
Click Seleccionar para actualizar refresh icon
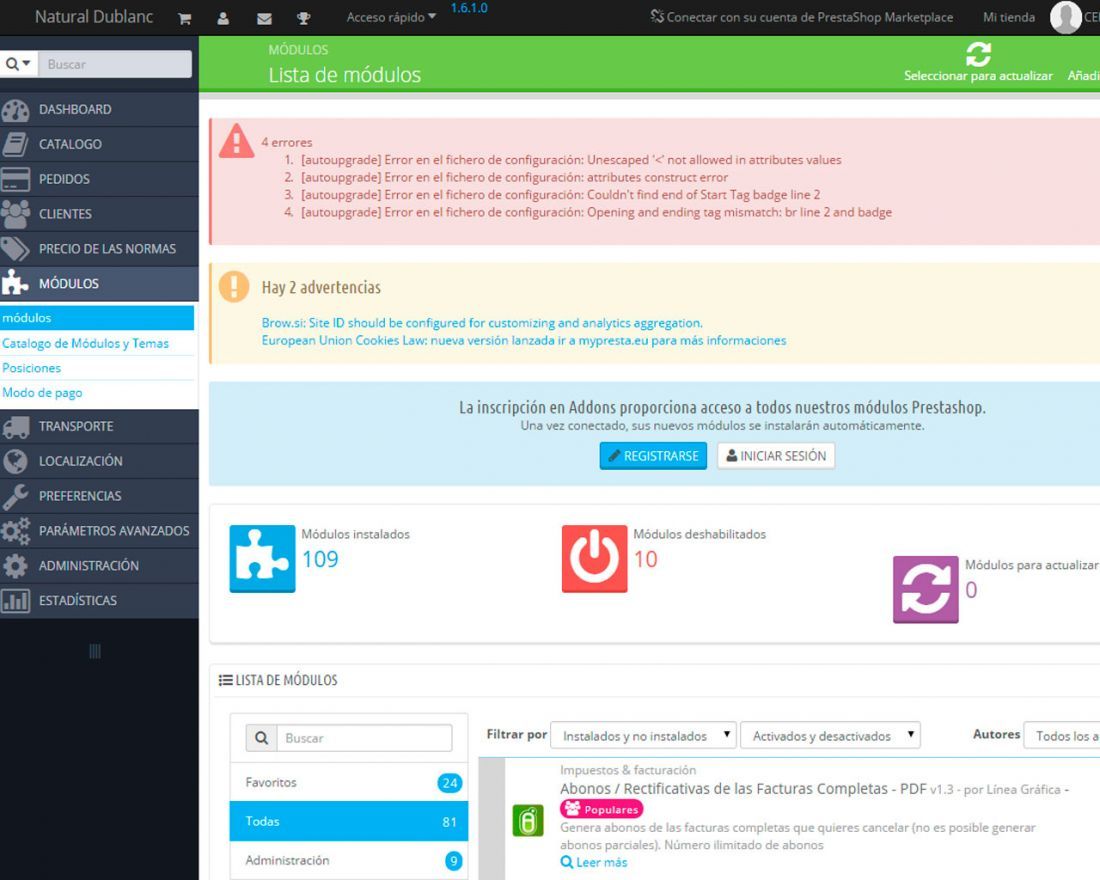[979, 54]
